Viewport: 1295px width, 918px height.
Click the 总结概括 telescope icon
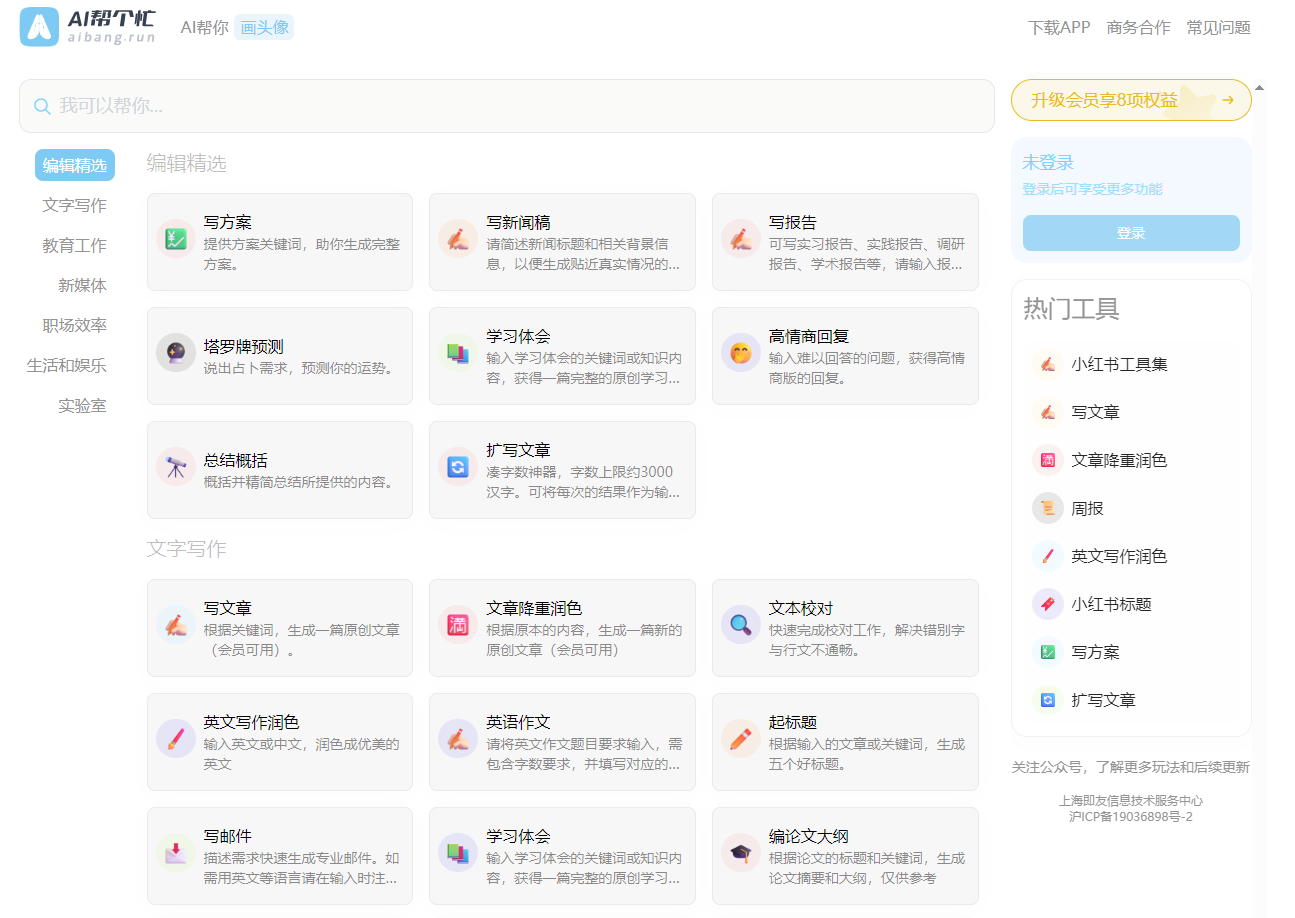(176, 467)
